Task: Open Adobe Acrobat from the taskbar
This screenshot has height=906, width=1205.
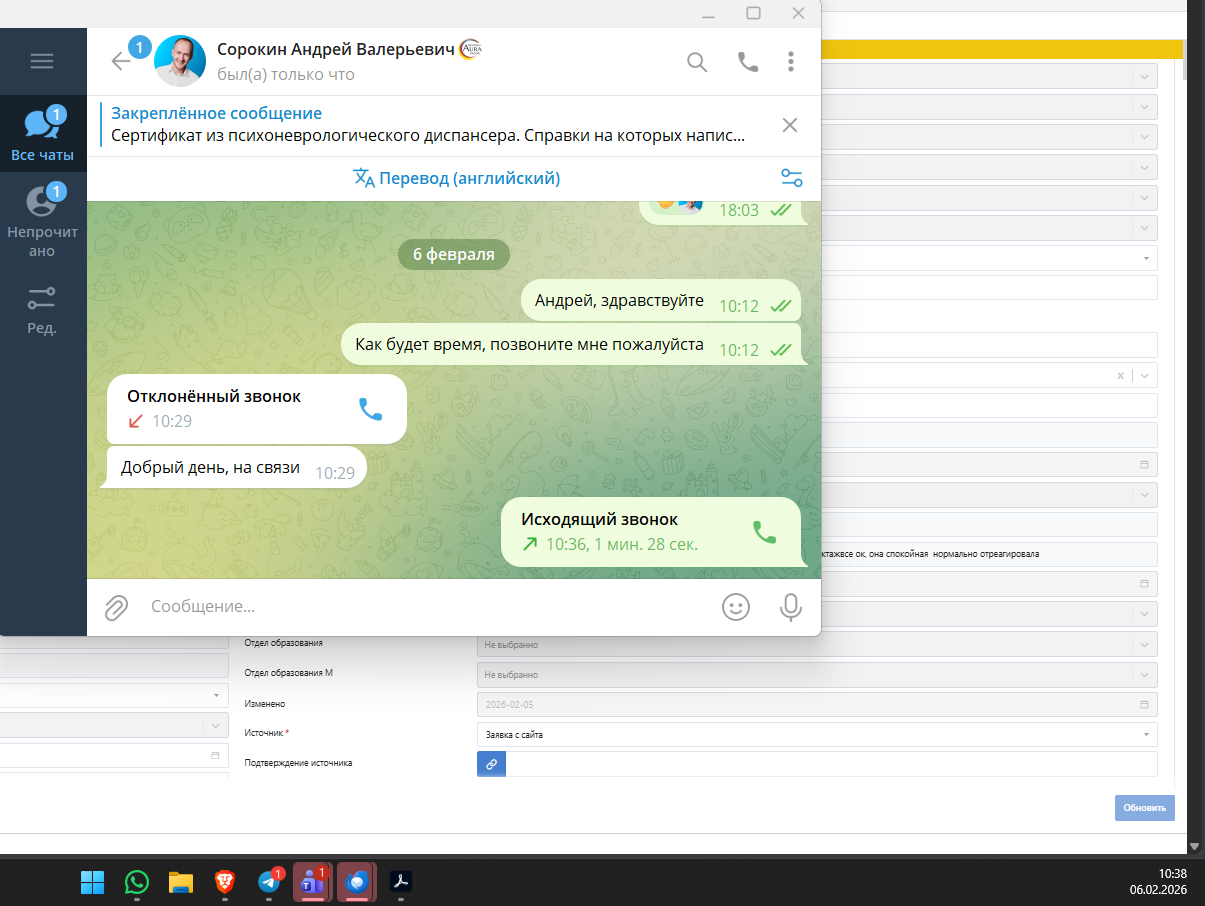Action: click(x=400, y=882)
